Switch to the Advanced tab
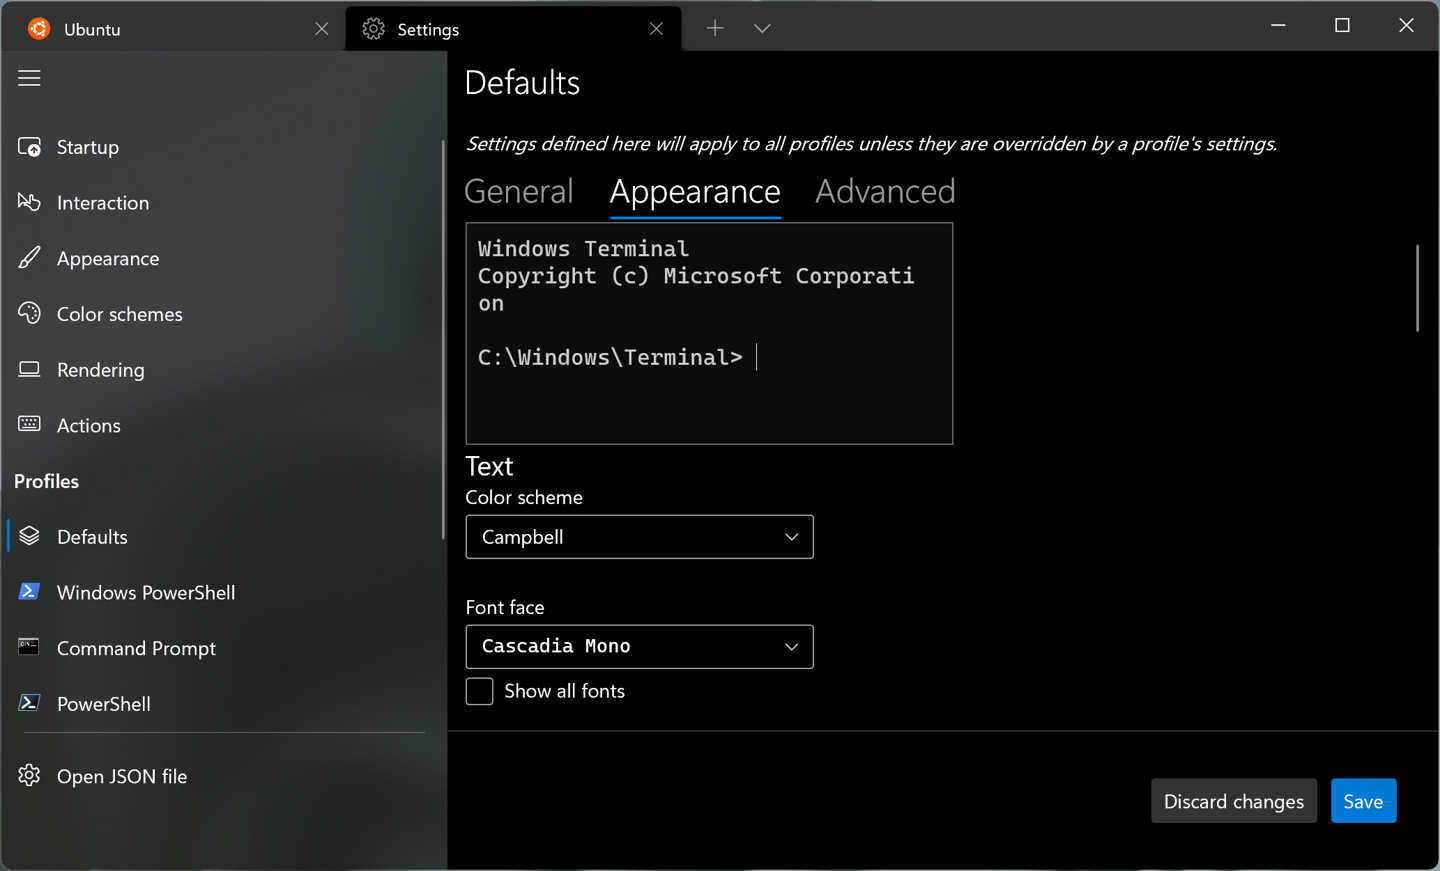The height and width of the screenshot is (871, 1440). (x=884, y=191)
